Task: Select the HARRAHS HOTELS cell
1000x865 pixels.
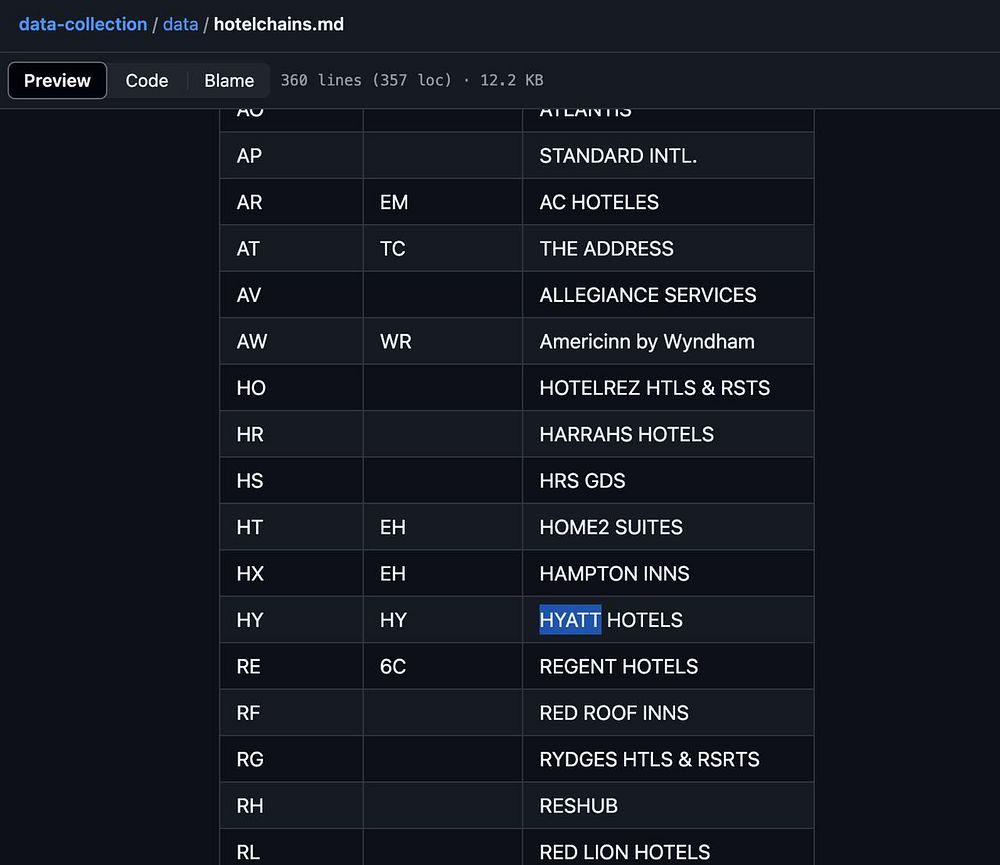Action: tap(668, 434)
